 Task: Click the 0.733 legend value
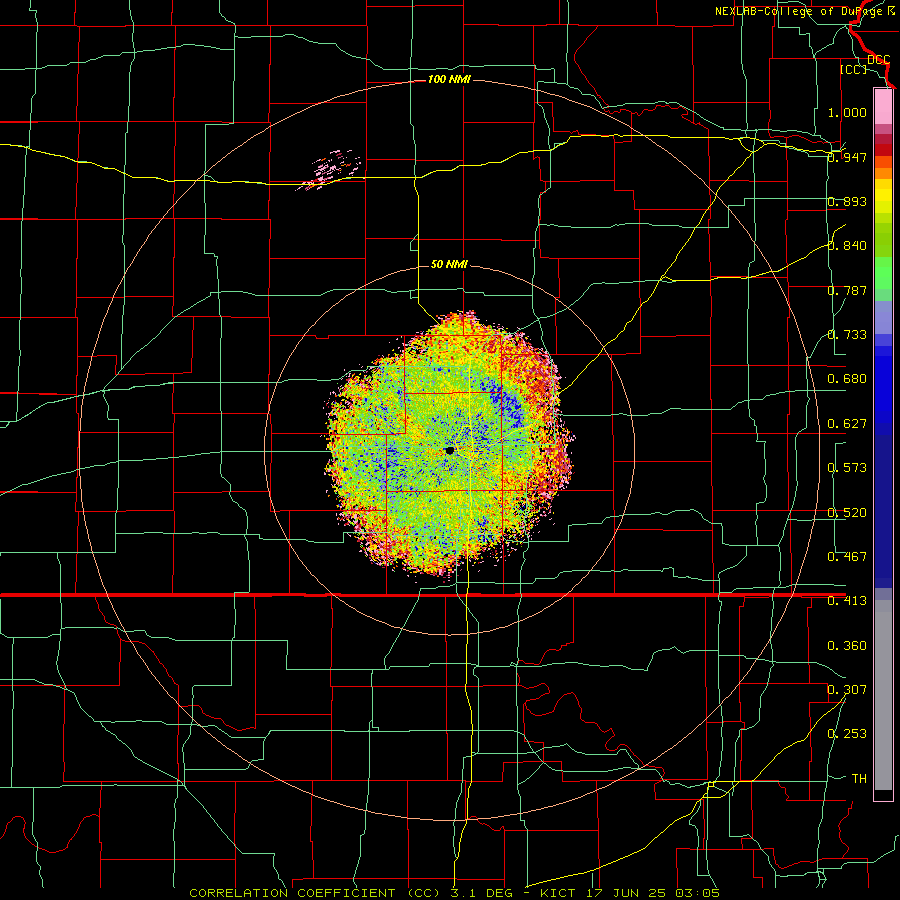(847, 335)
